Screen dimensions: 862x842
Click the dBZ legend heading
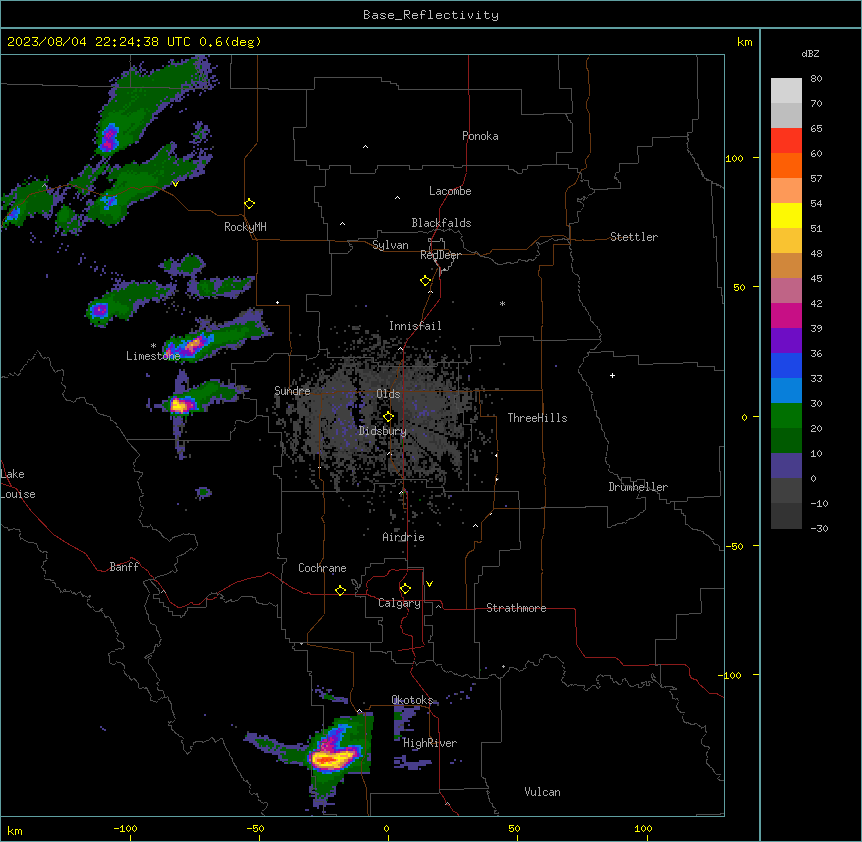point(810,53)
